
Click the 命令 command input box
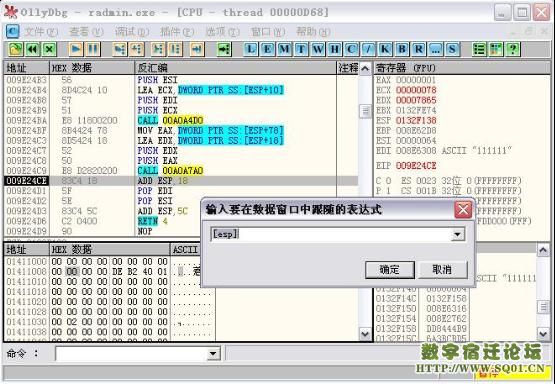coord(131,353)
